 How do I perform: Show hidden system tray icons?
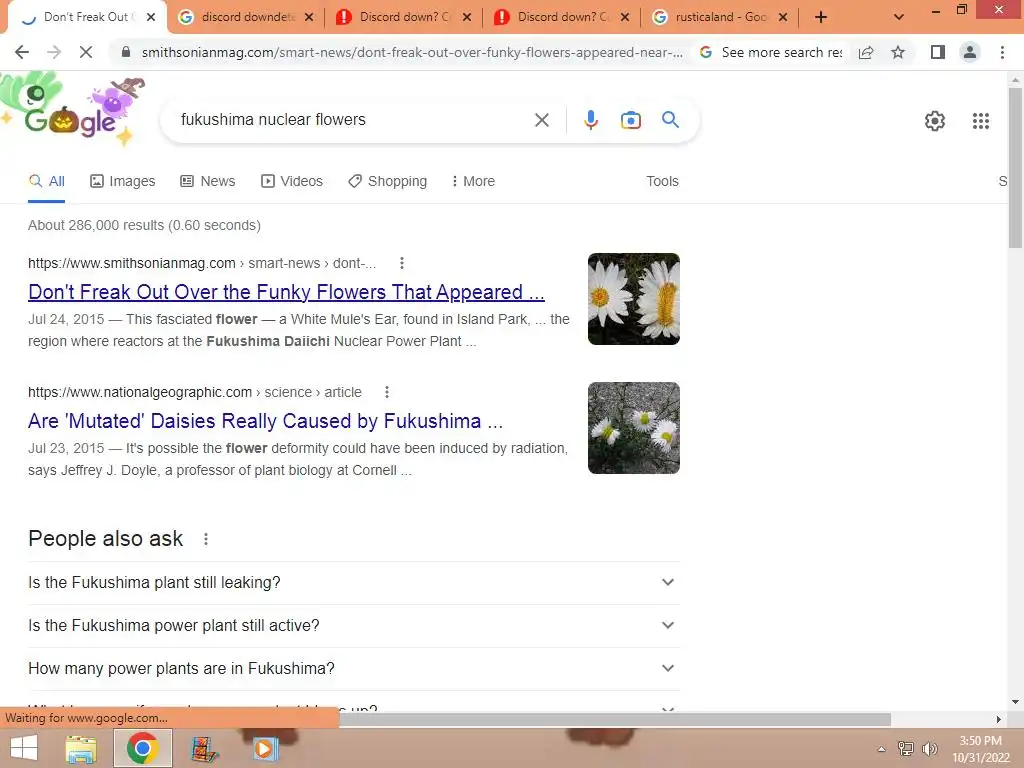881,749
